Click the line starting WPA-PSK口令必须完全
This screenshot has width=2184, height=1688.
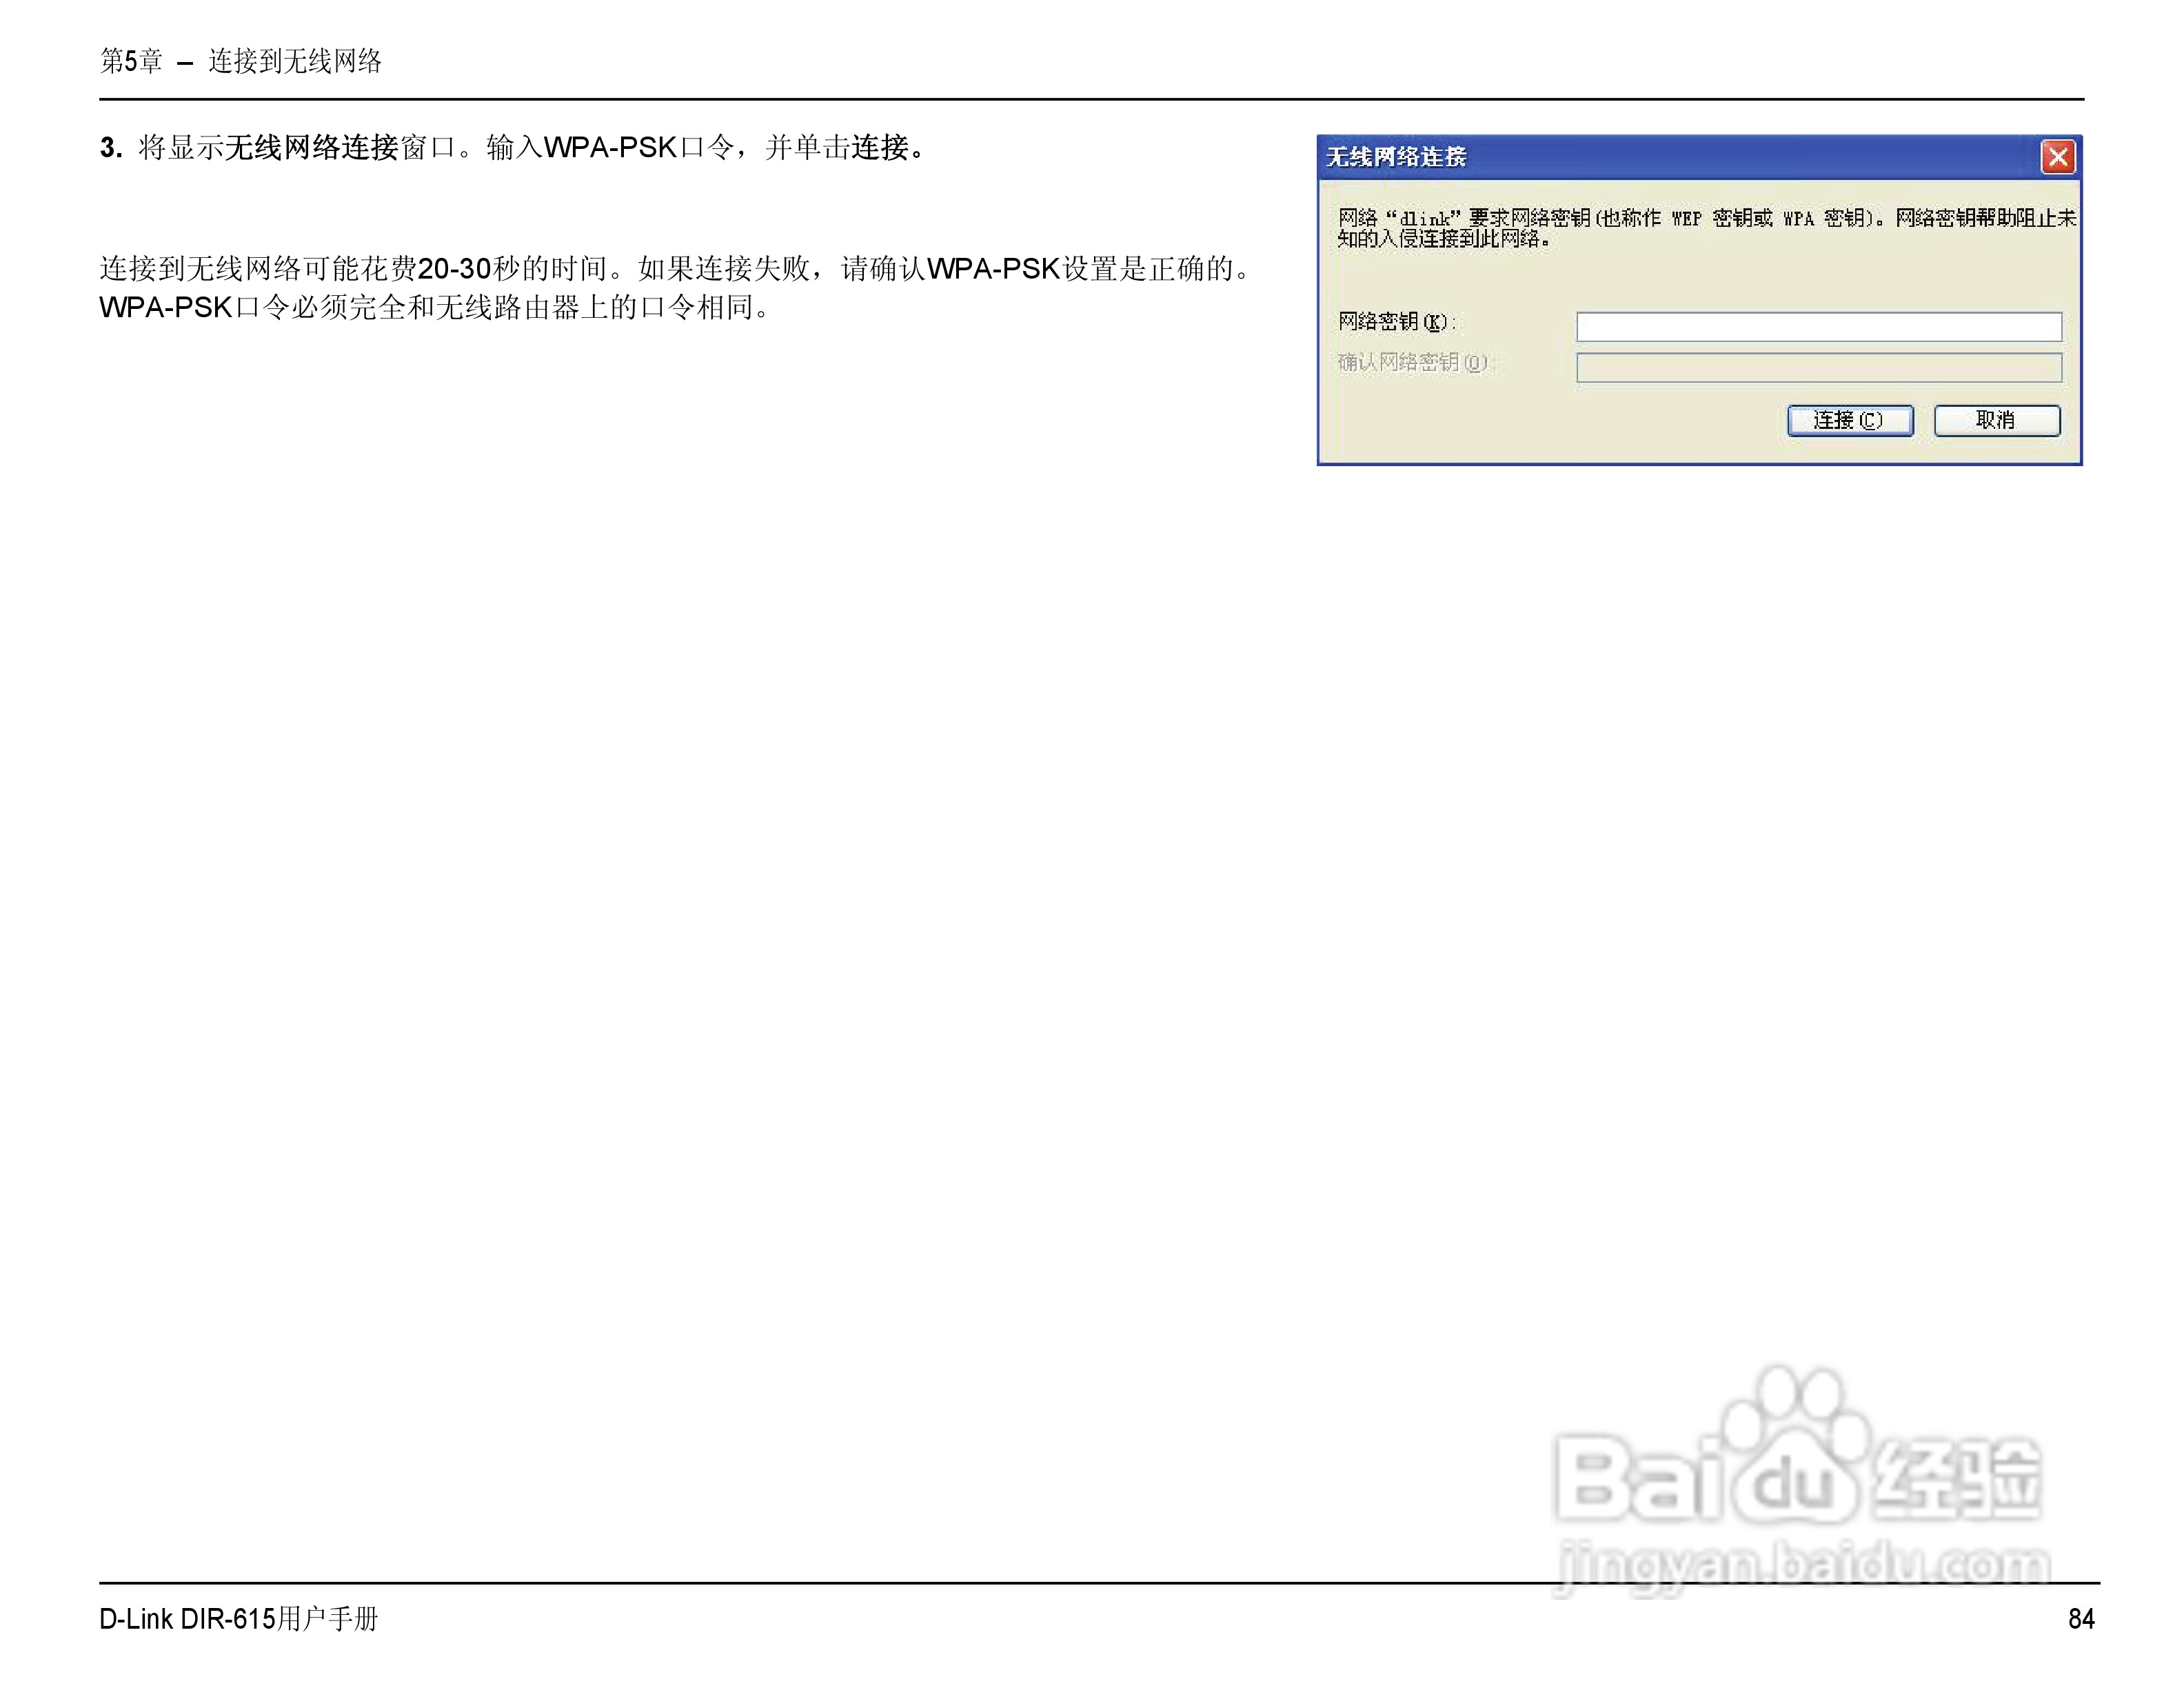tap(435, 307)
